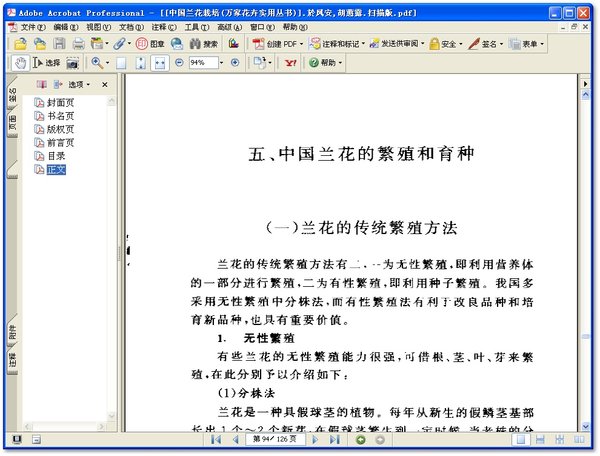
Task: Select the Hand tool
Action: pyautogui.click(x=20, y=63)
